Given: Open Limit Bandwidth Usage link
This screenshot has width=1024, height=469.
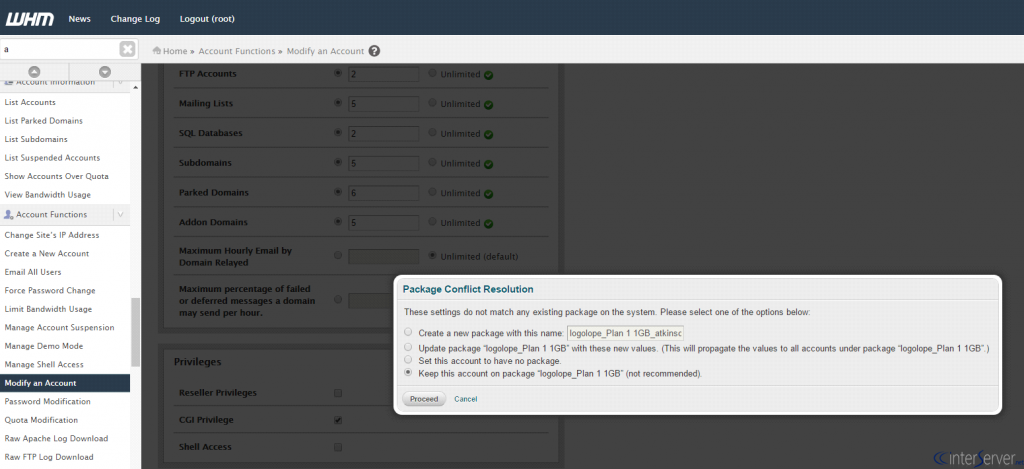Looking at the screenshot, I should point(48,309).
